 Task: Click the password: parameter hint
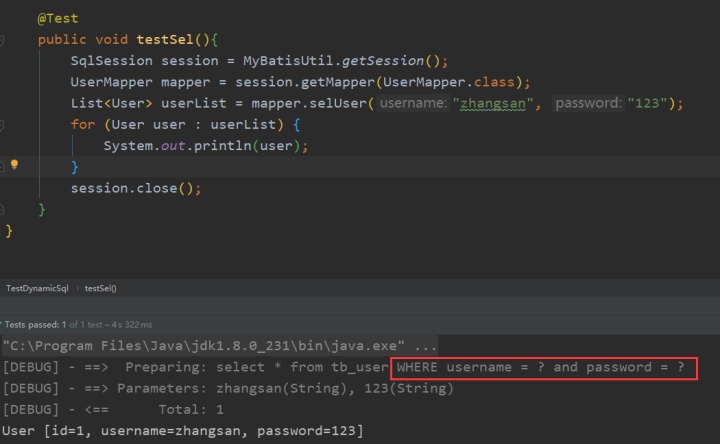click(x=588, y=103)
